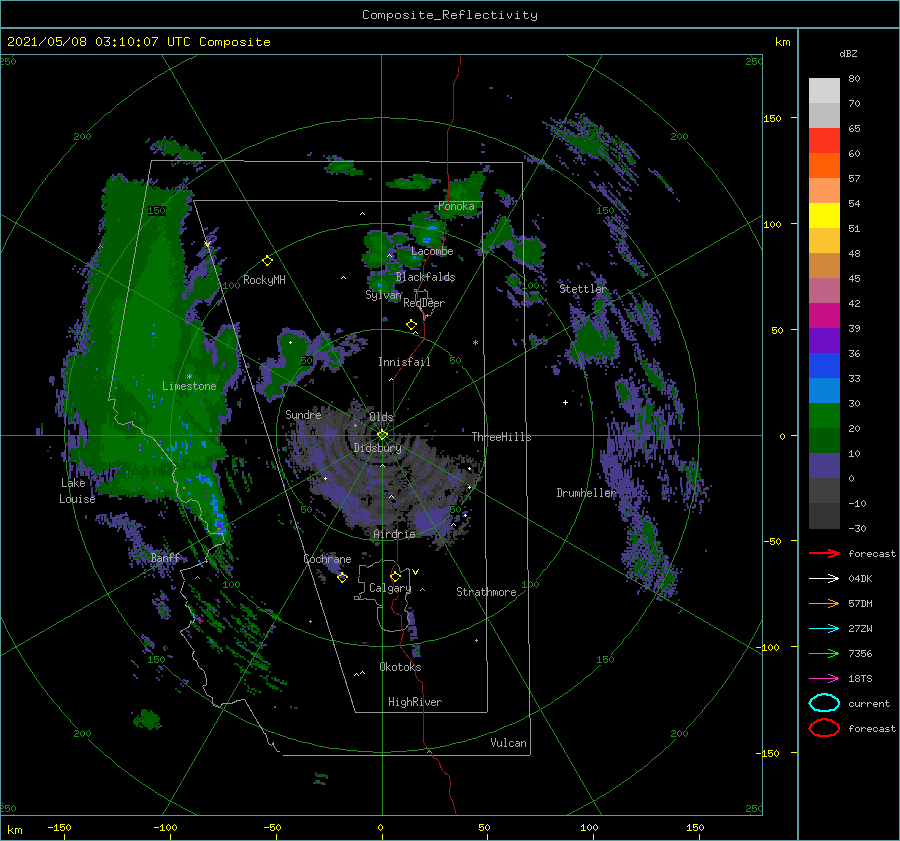This screenshot has height=841, width=900.
Task: Click the Sylvan label
Action: 383,295
